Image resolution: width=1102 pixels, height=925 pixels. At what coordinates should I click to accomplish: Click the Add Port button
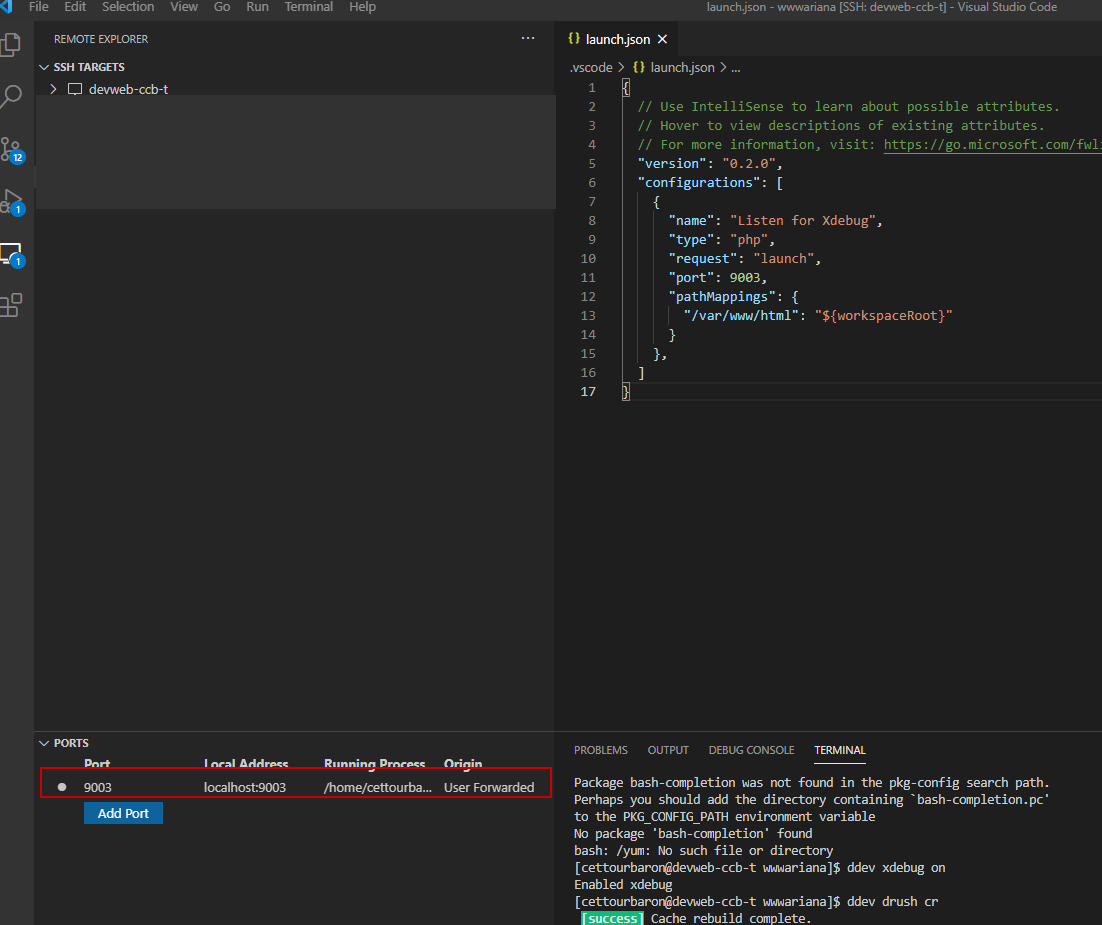pos(123,813)
